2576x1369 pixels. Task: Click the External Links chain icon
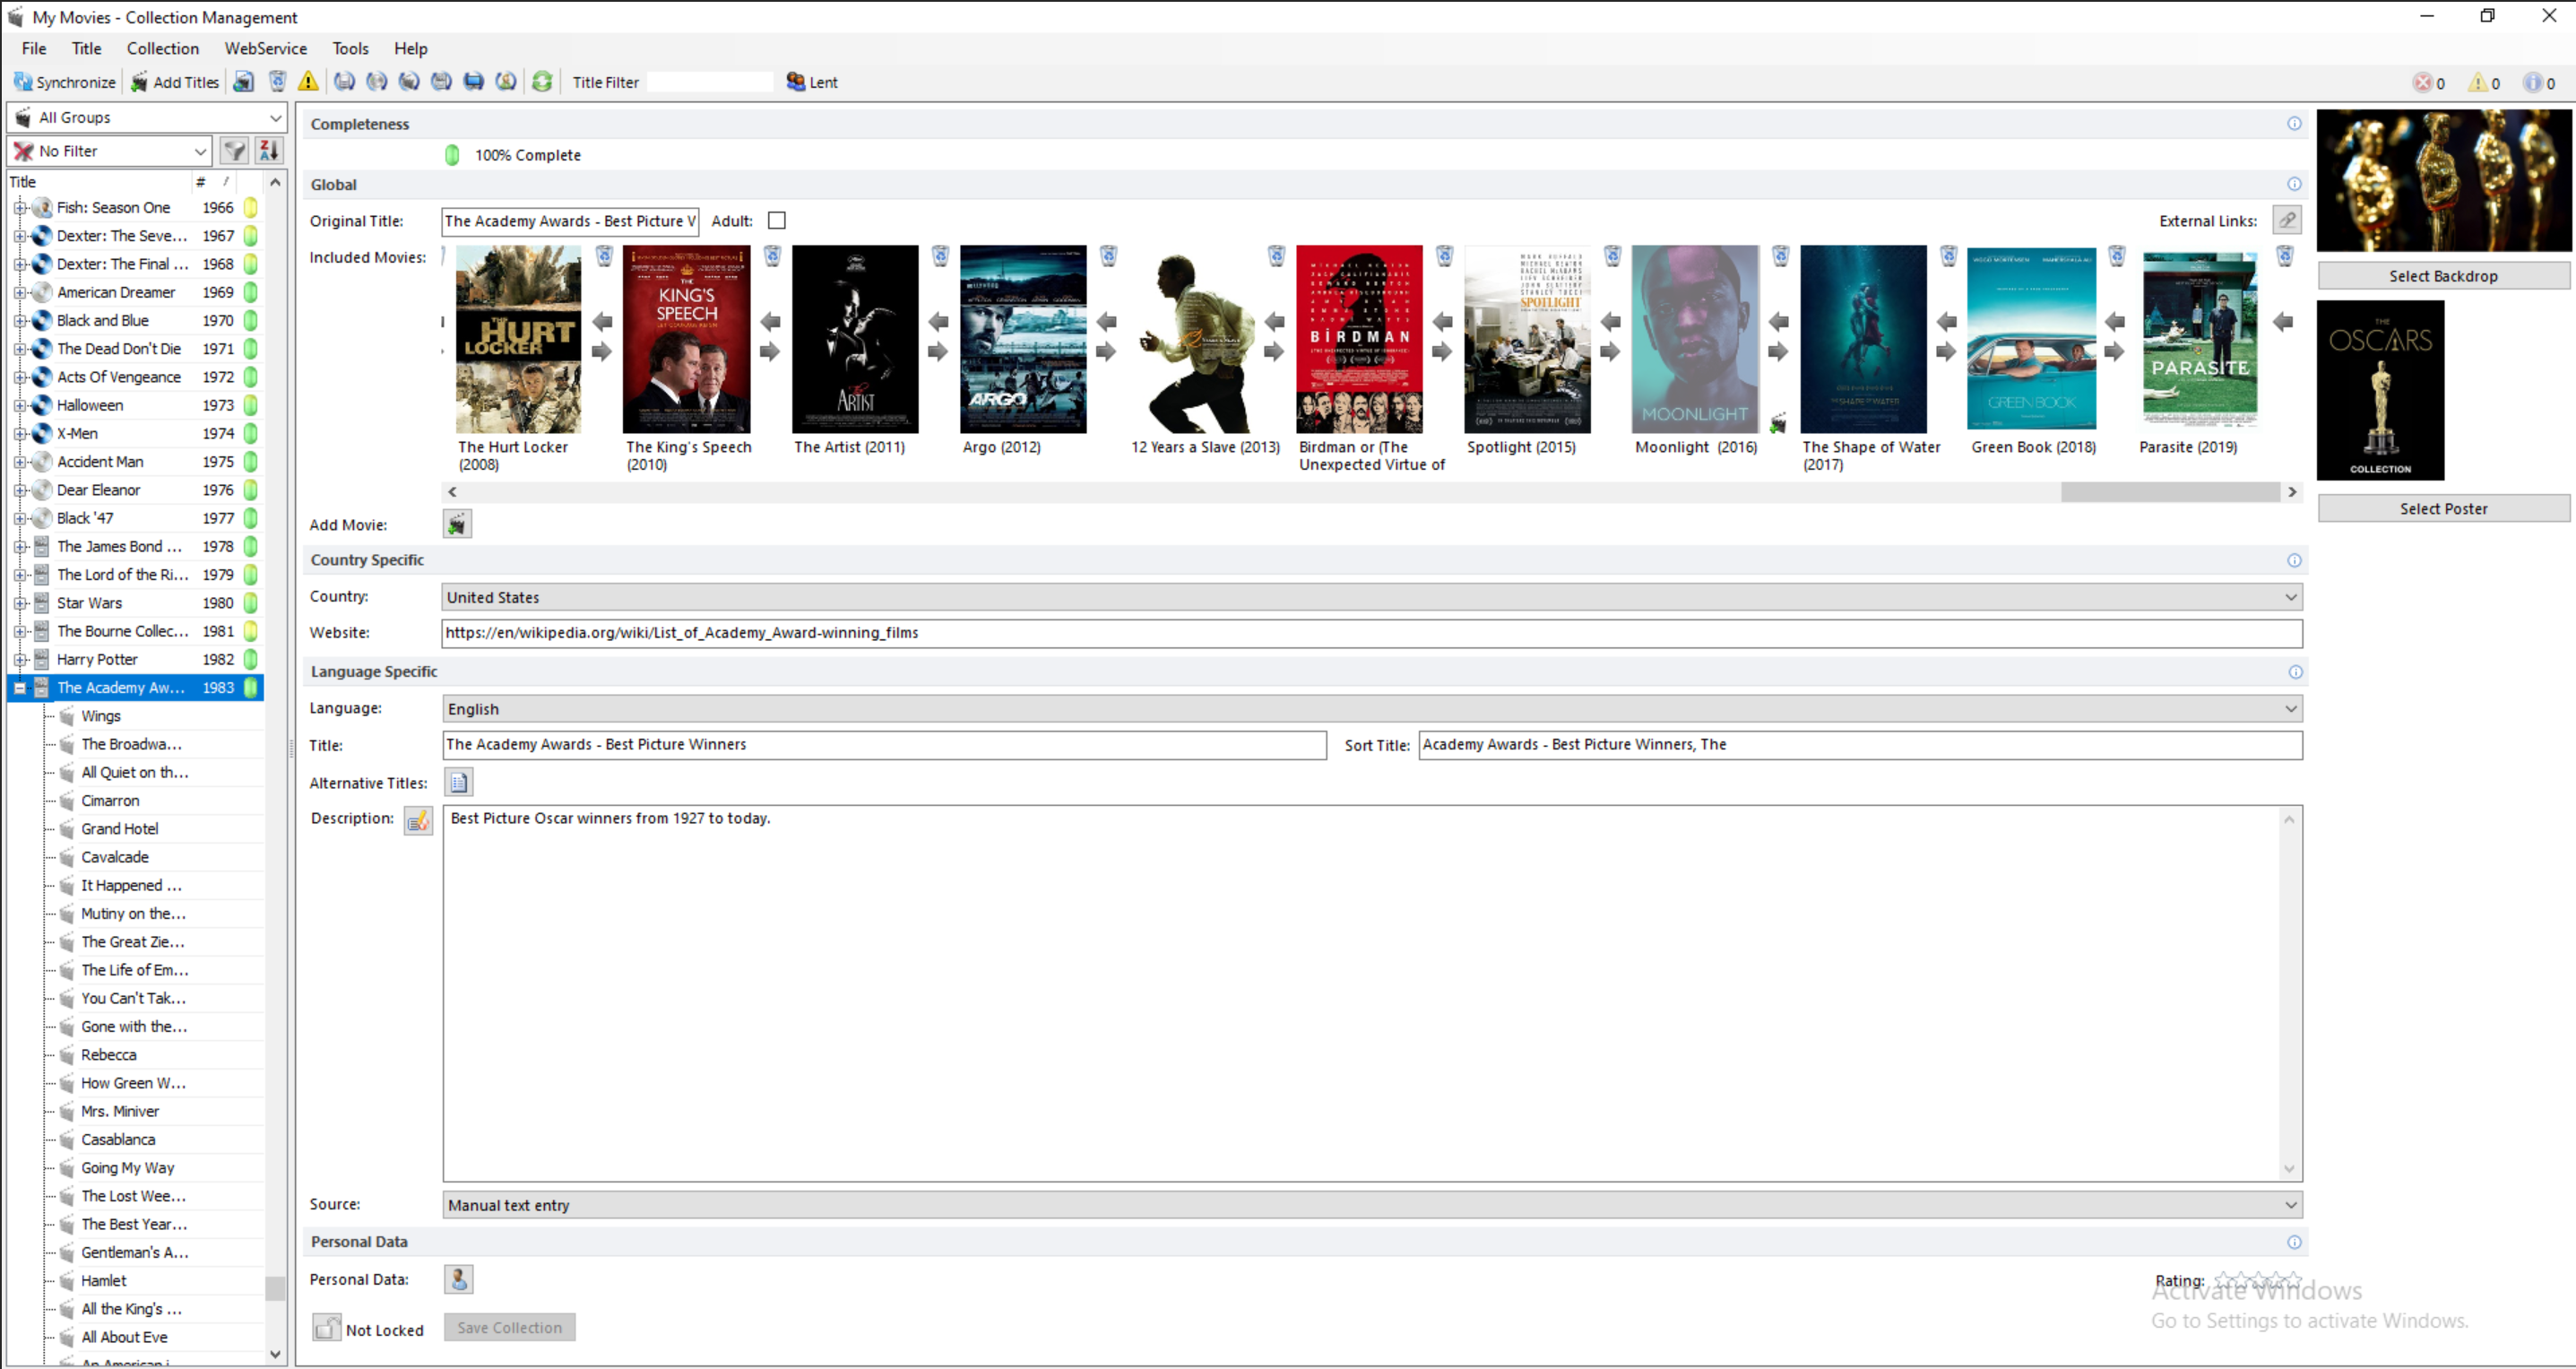coord(2287,220)
